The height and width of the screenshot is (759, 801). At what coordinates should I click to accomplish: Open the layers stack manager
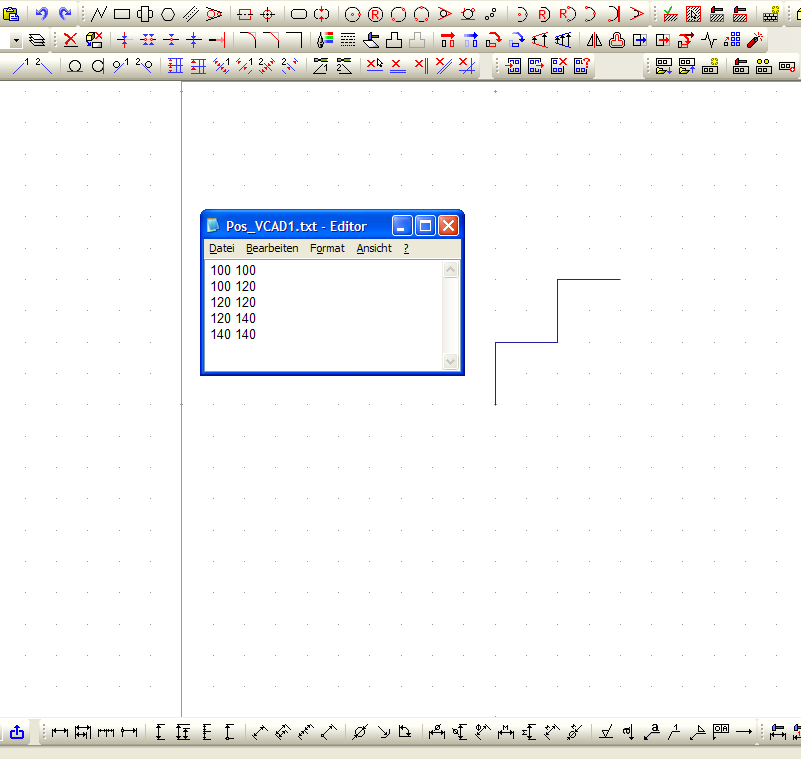pos(37,40)
